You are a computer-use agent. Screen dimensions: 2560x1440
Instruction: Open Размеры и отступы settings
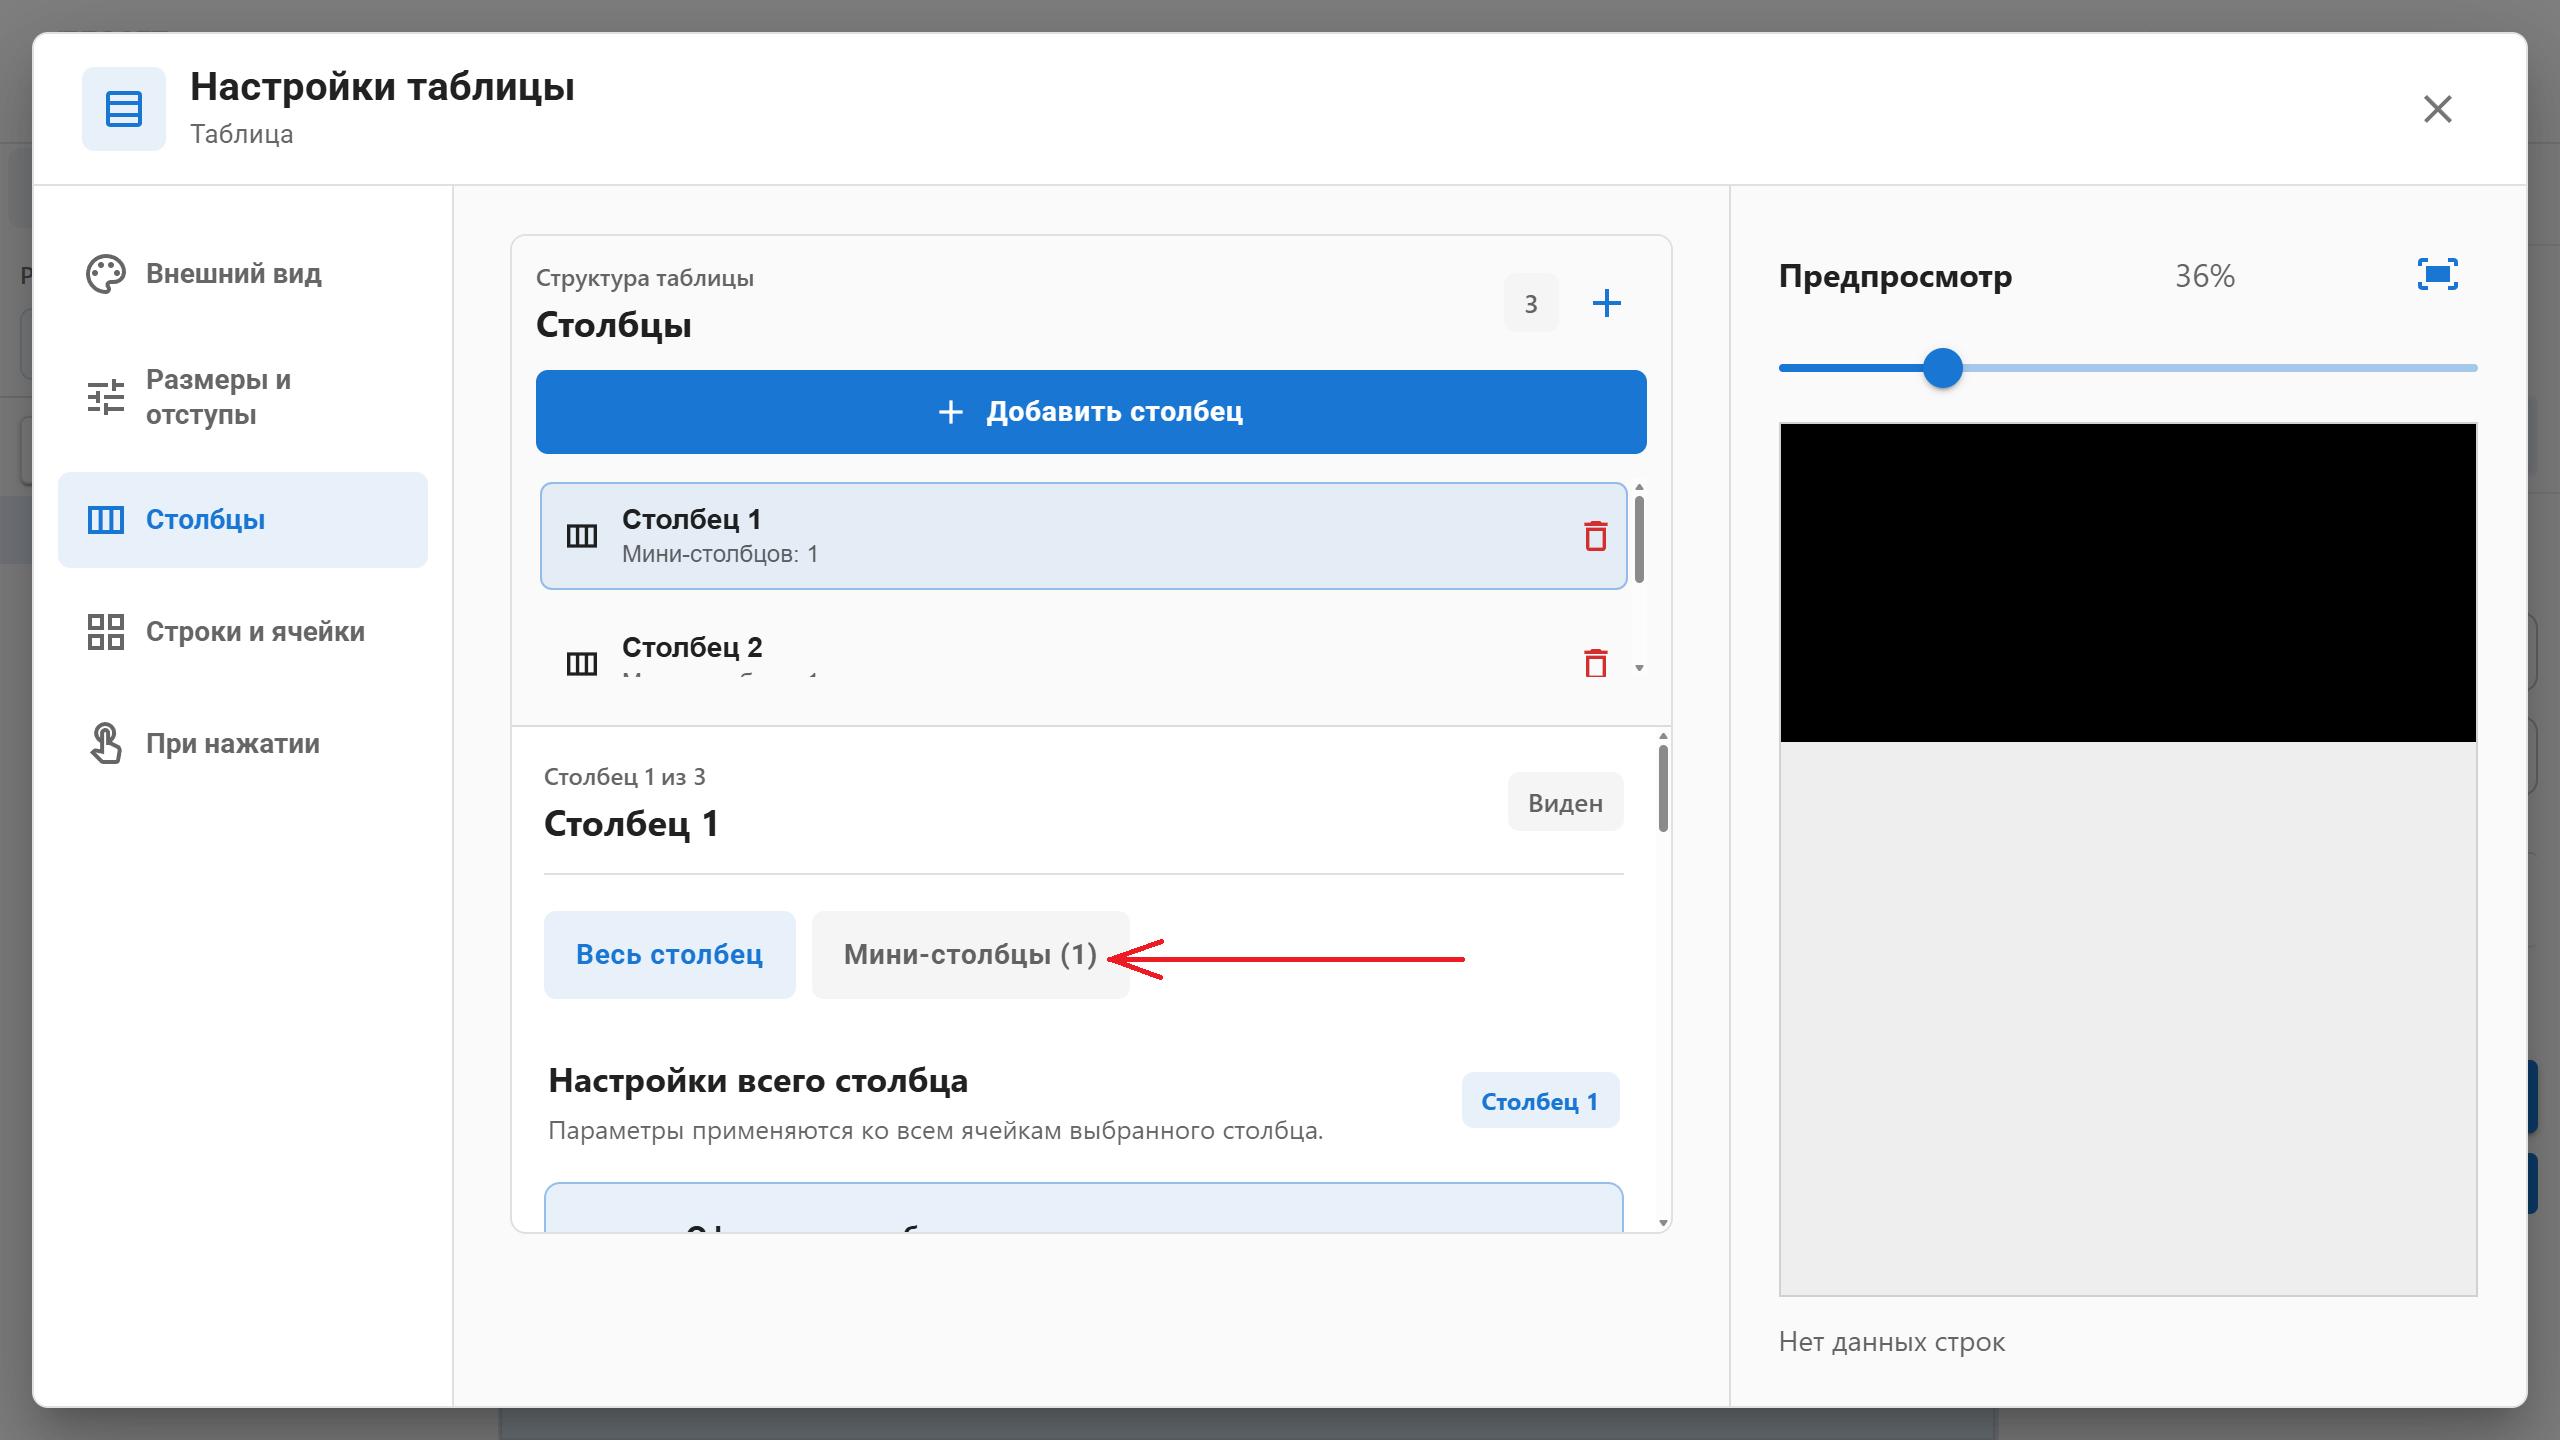tap(242, 397)
